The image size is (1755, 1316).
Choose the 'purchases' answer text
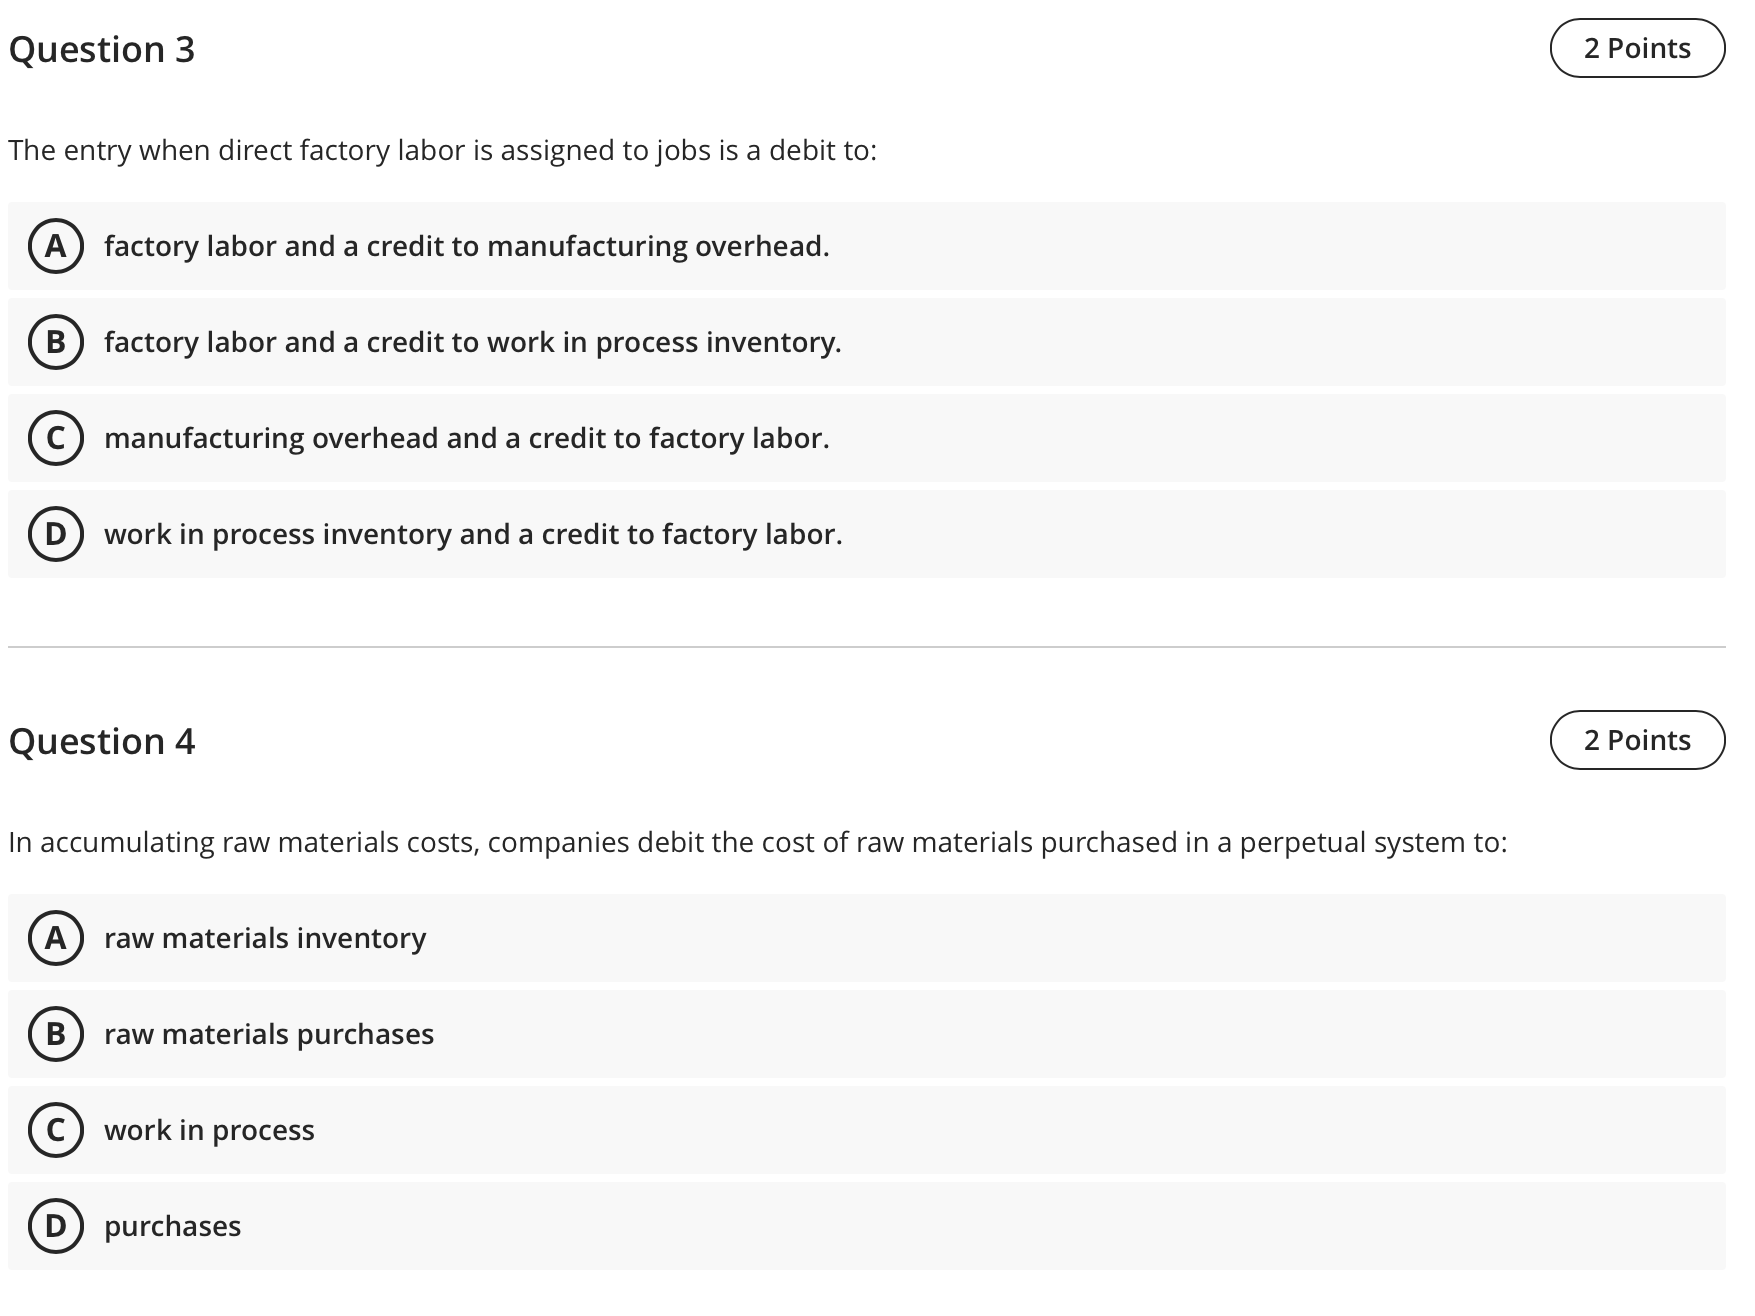pyautogui.click(x=172, y=1226)
